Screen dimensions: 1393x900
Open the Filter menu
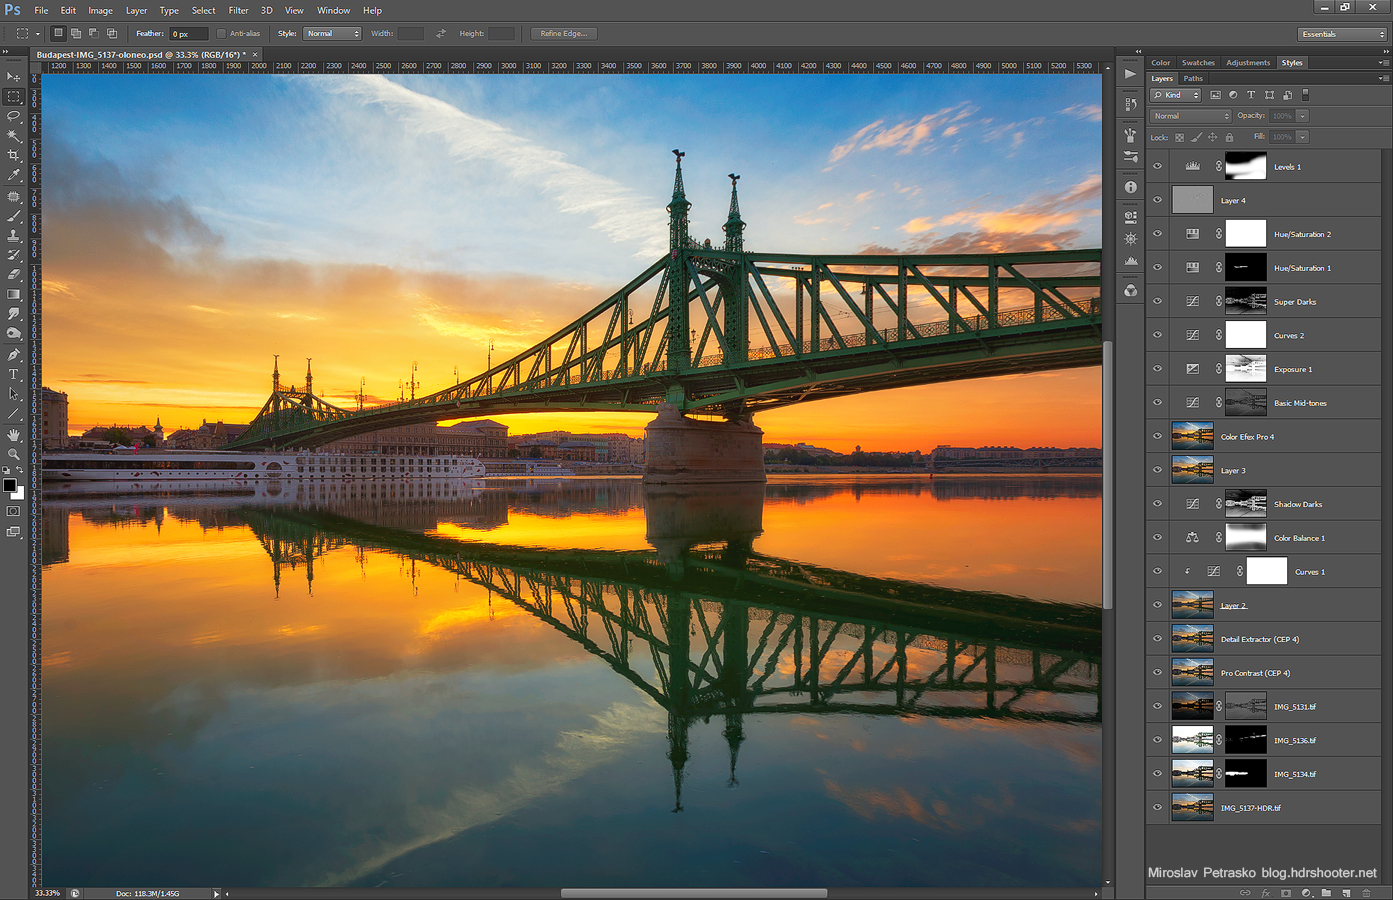(x=238, y=10)
